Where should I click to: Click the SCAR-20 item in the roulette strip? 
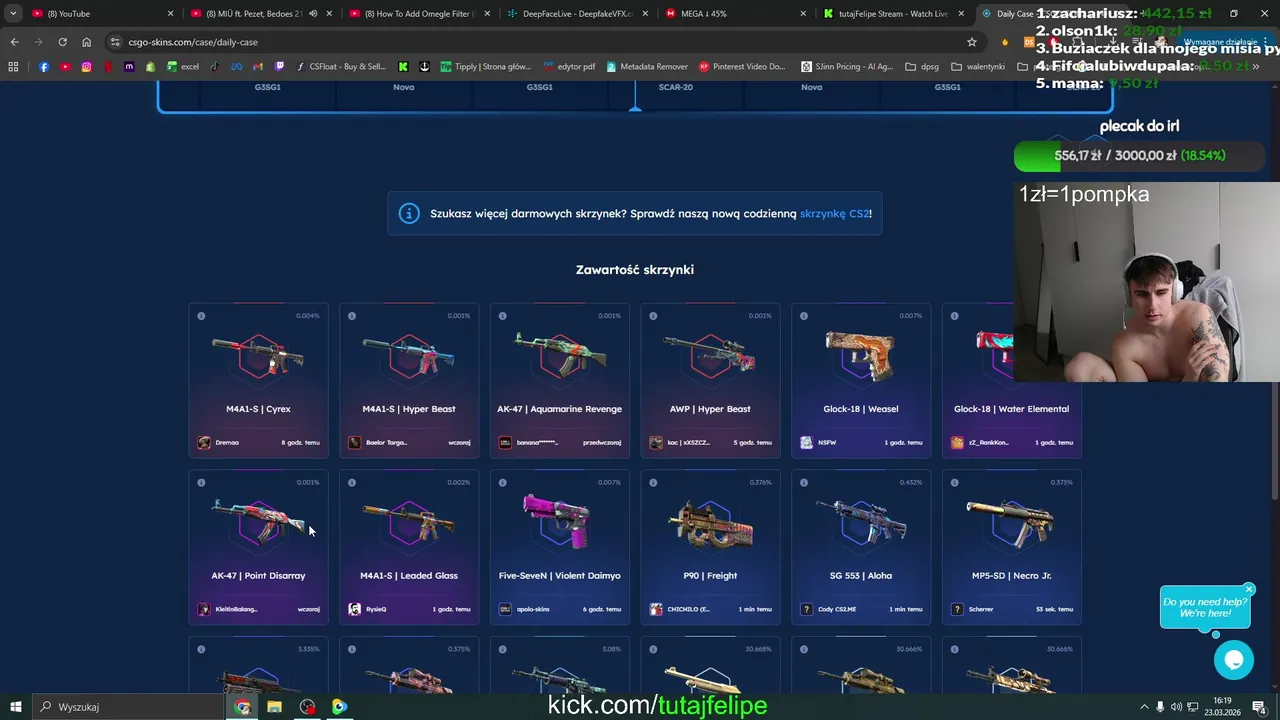(675, 87)
